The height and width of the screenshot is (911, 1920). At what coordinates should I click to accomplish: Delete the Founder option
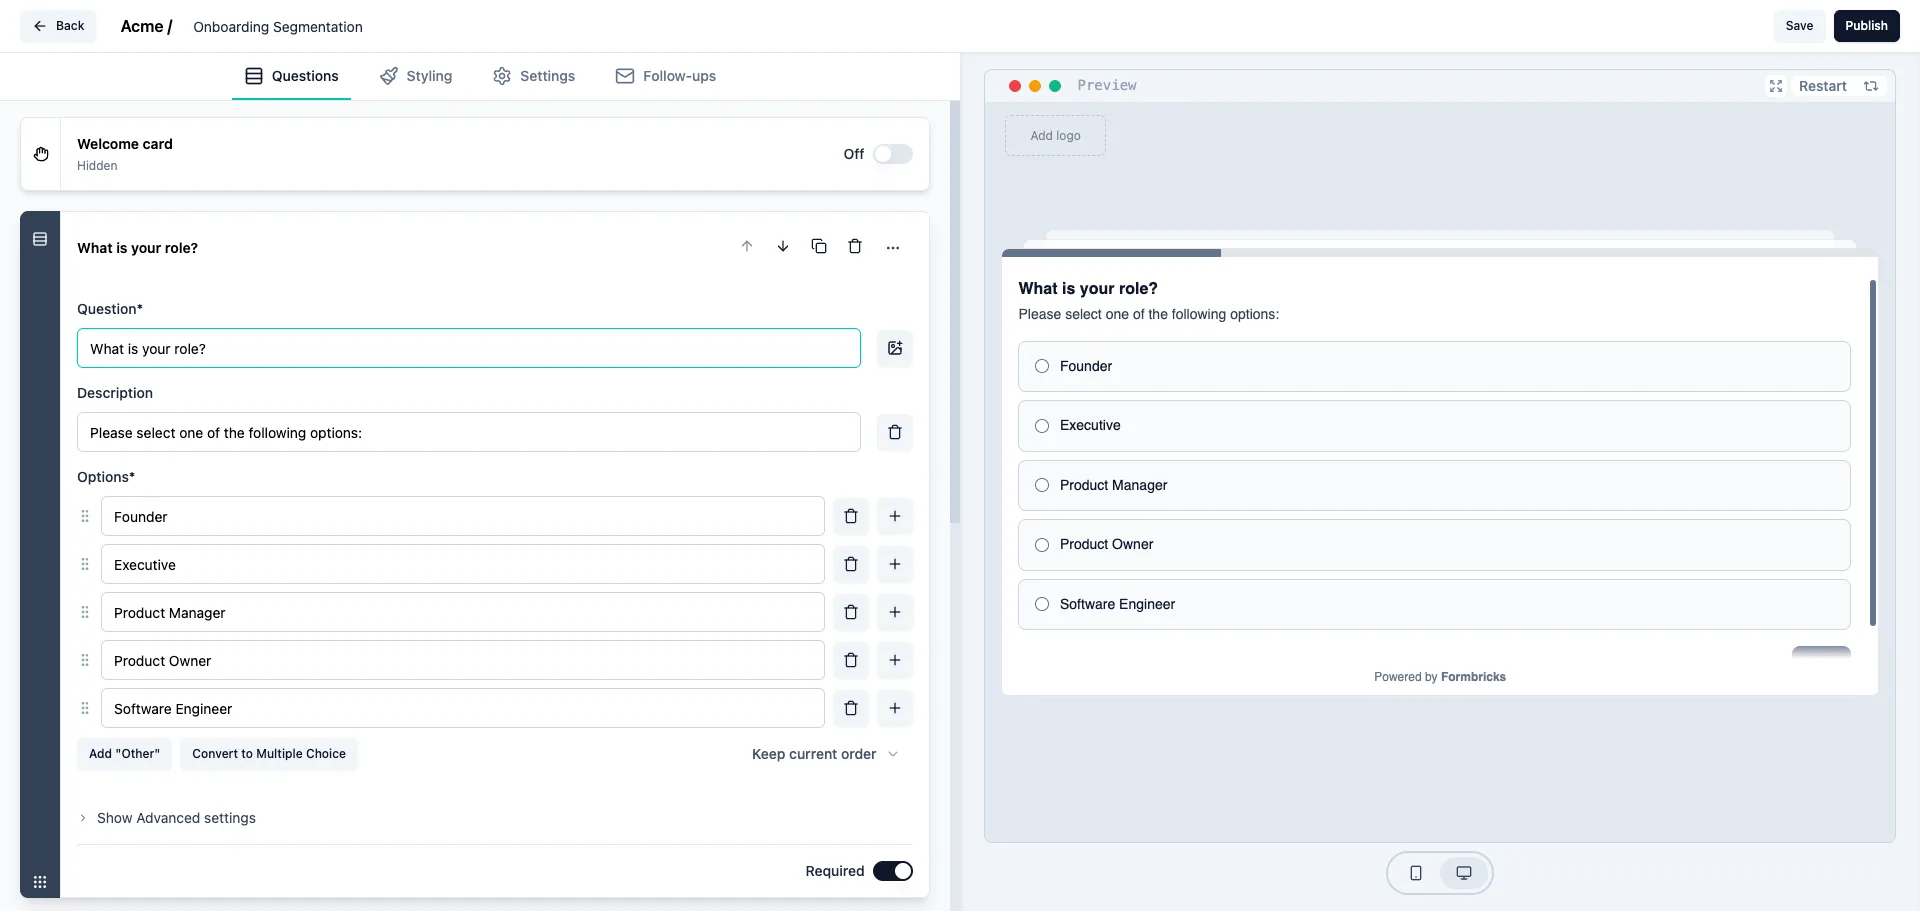(851, 516)
